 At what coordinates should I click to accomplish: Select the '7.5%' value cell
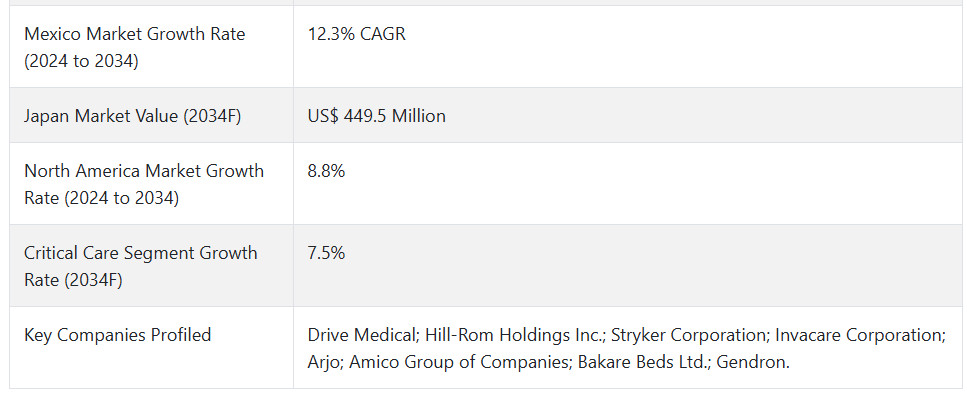coord(627,266)
